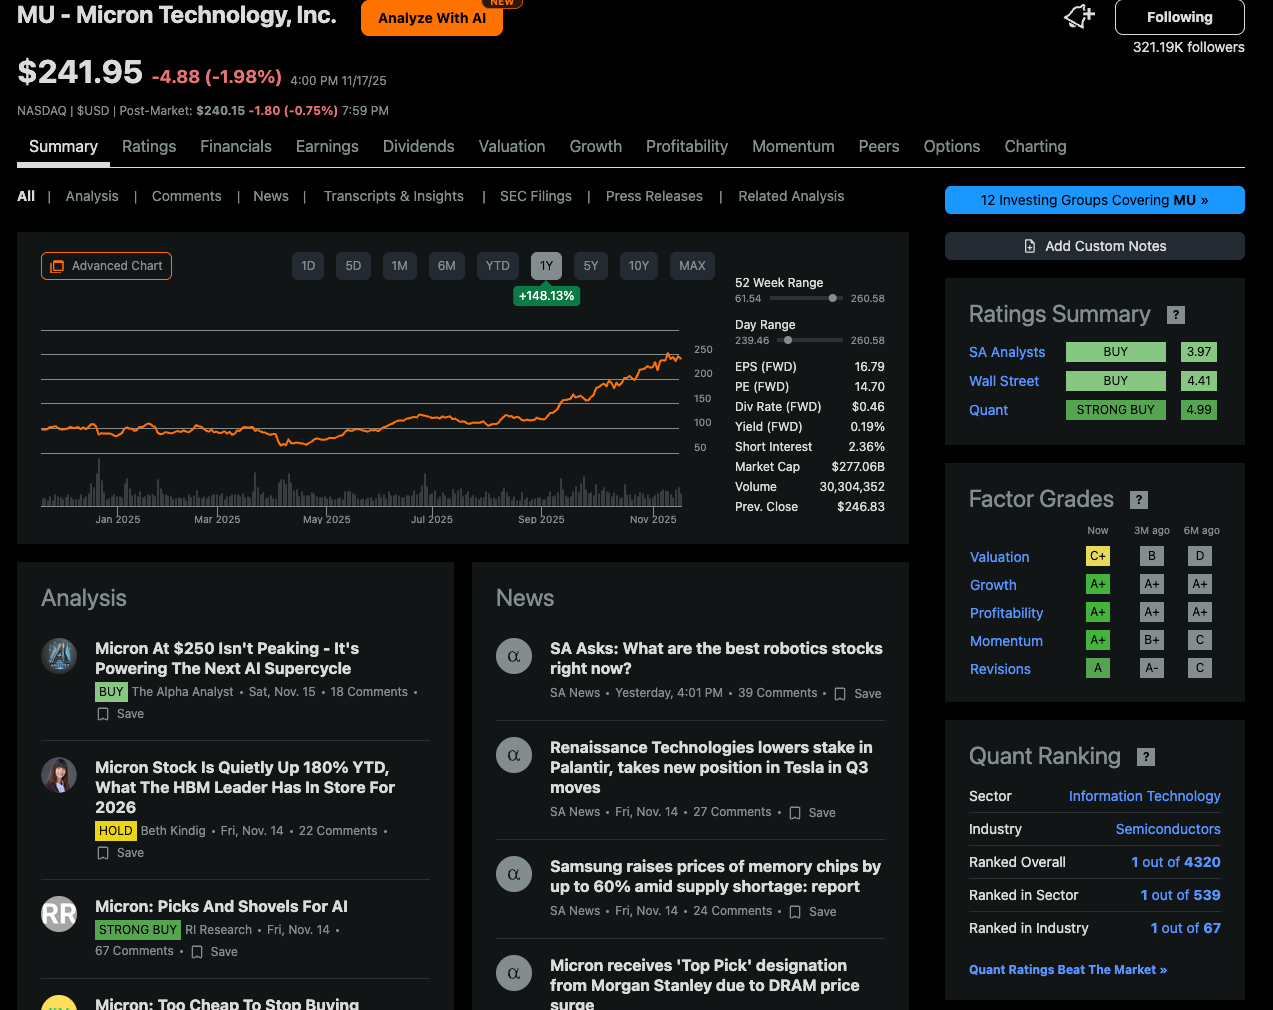Select the 1Y chart range
1273x1010 pixels.
[546, 266]
